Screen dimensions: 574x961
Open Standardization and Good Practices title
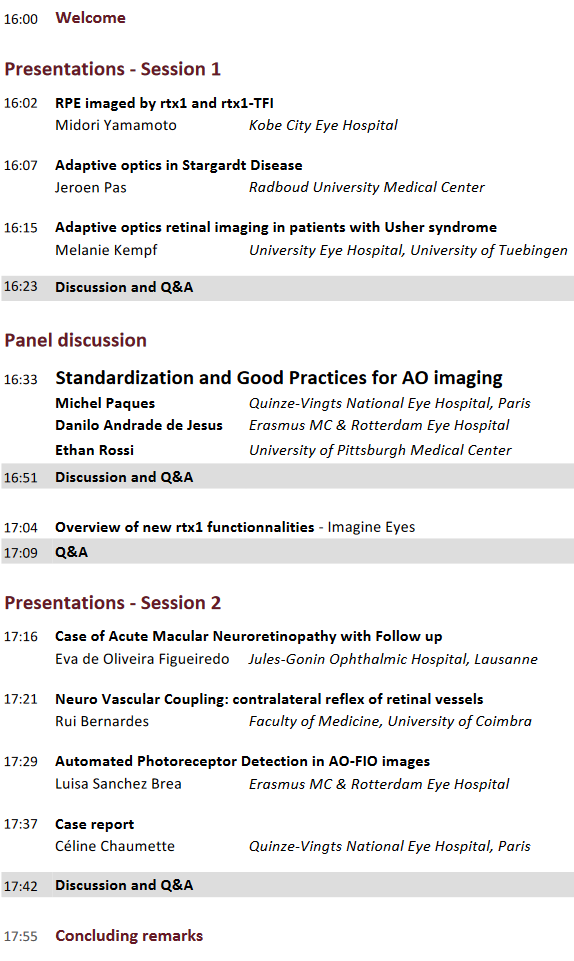279,378
